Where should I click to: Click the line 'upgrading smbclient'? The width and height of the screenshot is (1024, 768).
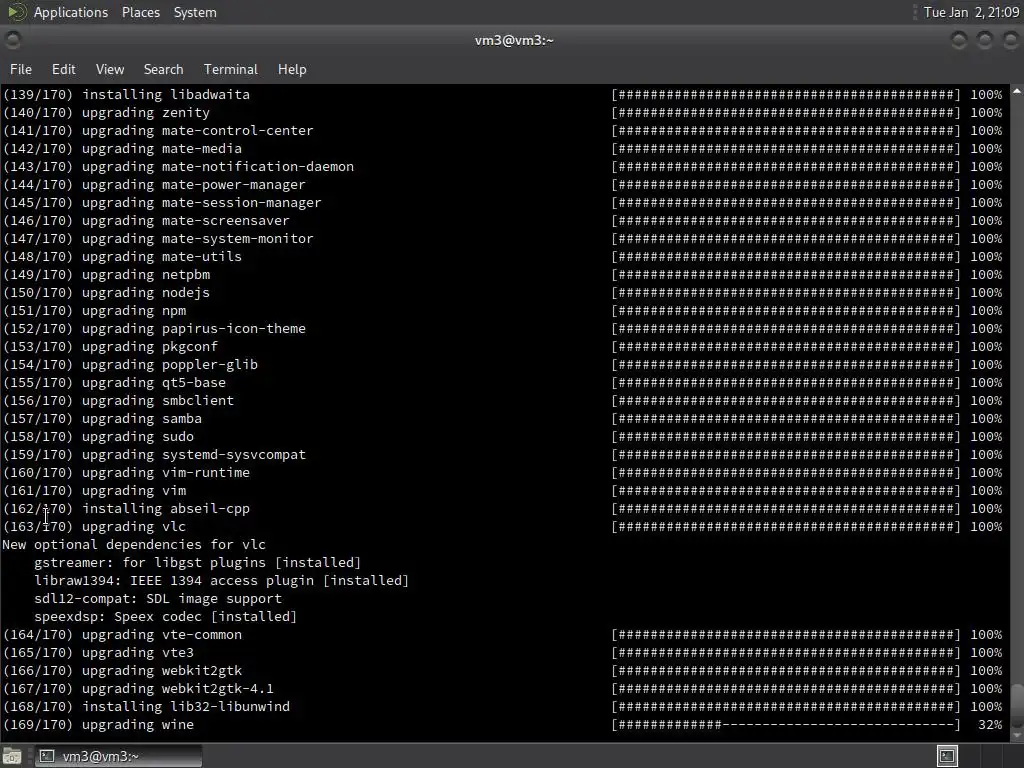coord(118,400)
